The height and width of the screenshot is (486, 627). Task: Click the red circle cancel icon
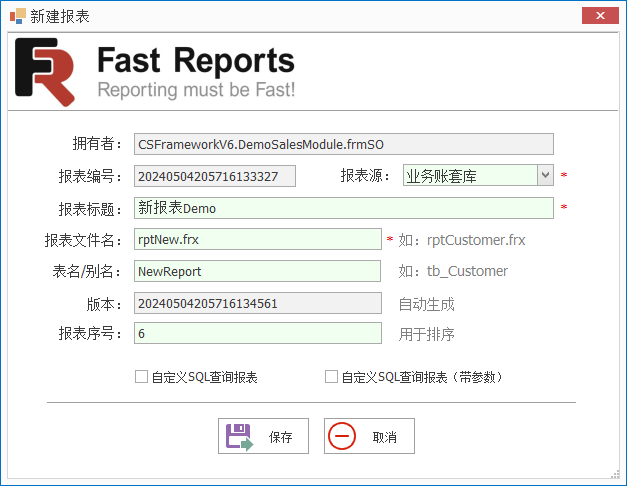click(341, 436)
